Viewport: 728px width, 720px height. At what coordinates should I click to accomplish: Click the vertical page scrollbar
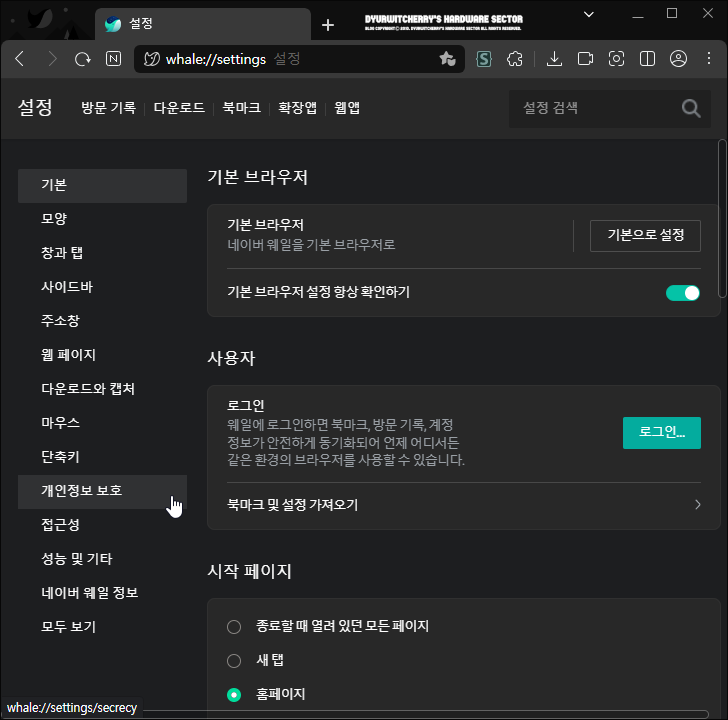click(722, 218)
